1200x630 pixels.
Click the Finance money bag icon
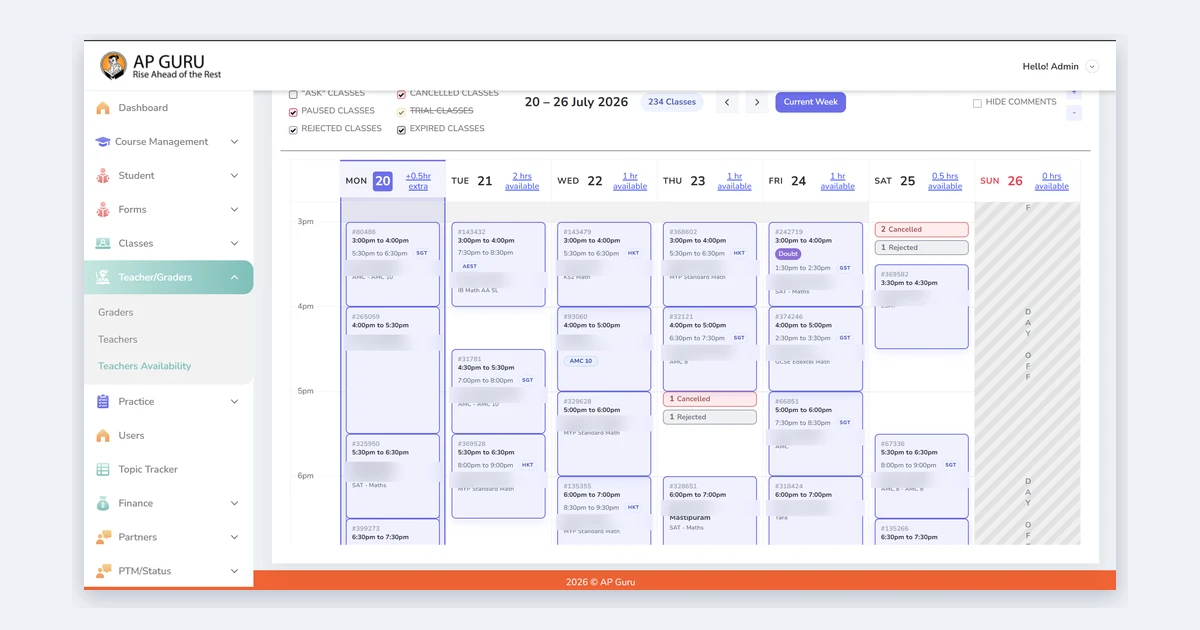click(102, 503)
